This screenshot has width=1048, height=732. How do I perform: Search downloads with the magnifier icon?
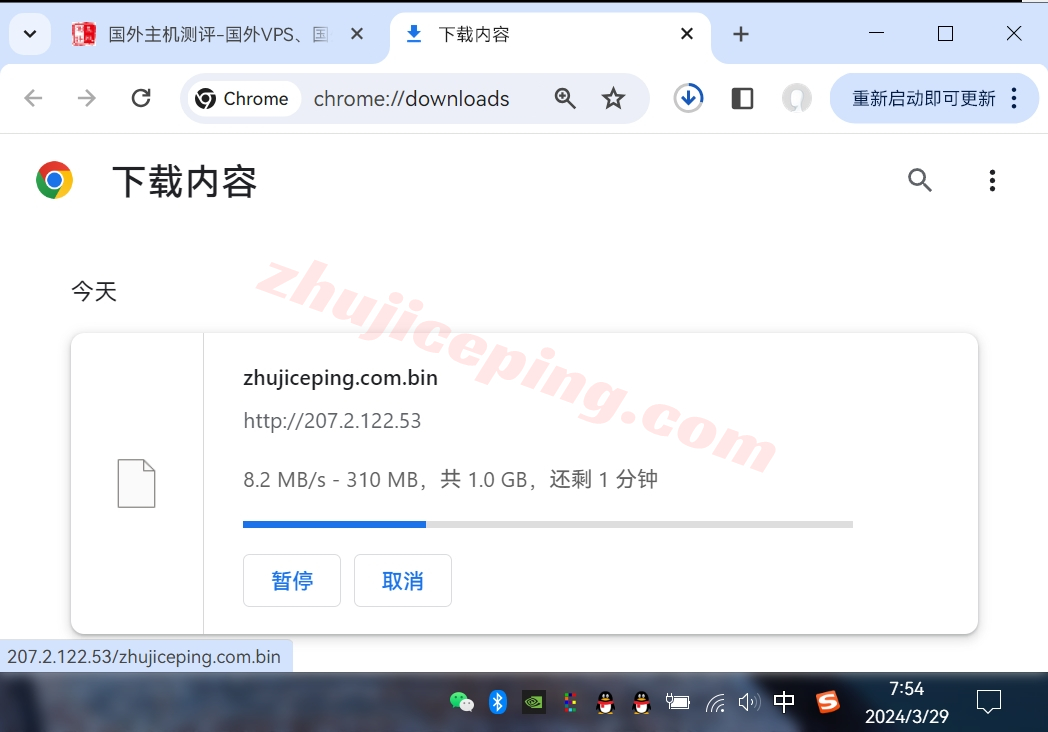920,180
